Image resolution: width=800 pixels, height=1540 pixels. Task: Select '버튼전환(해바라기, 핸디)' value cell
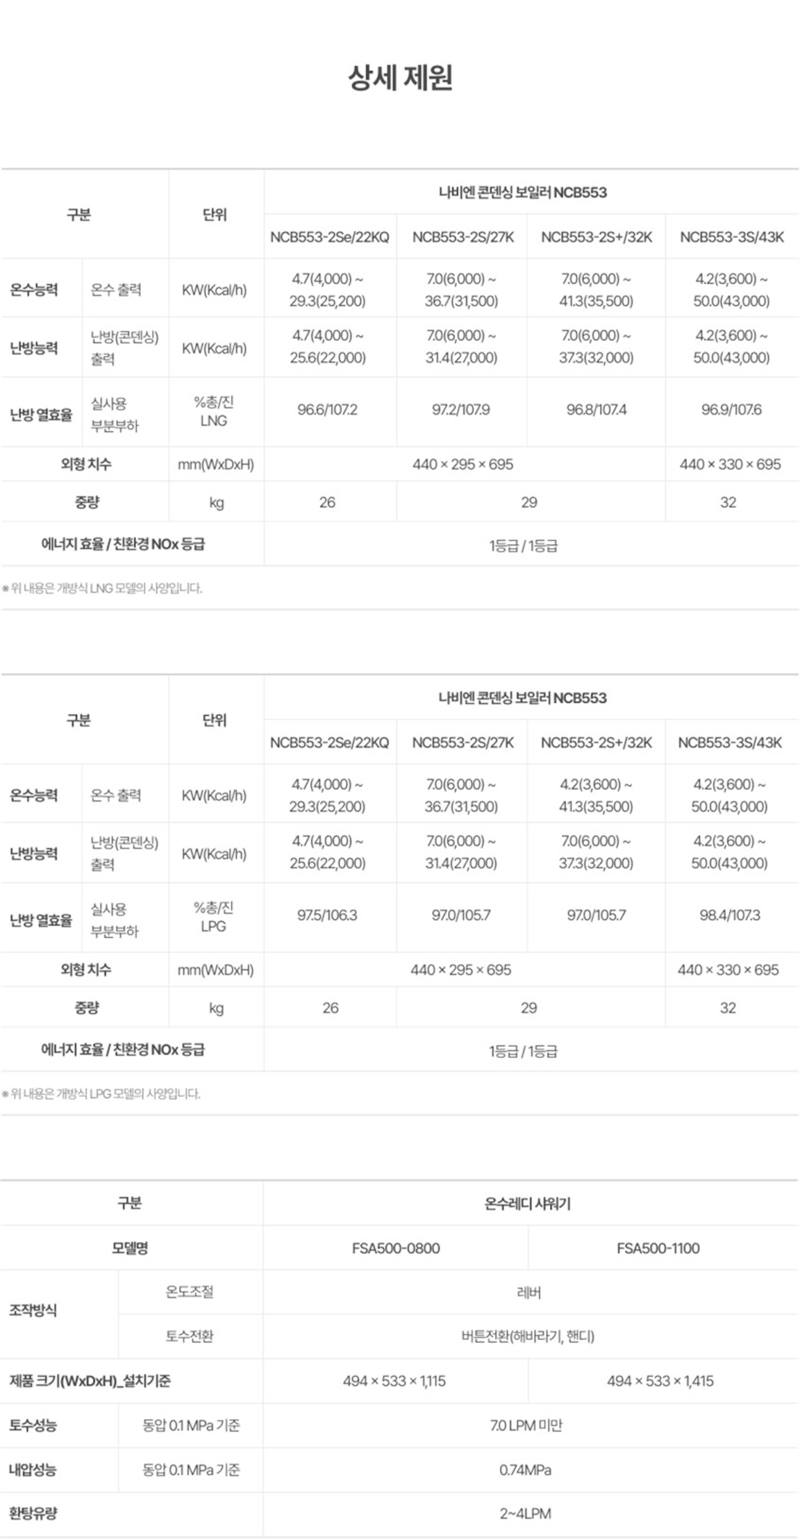[529, 1336]
